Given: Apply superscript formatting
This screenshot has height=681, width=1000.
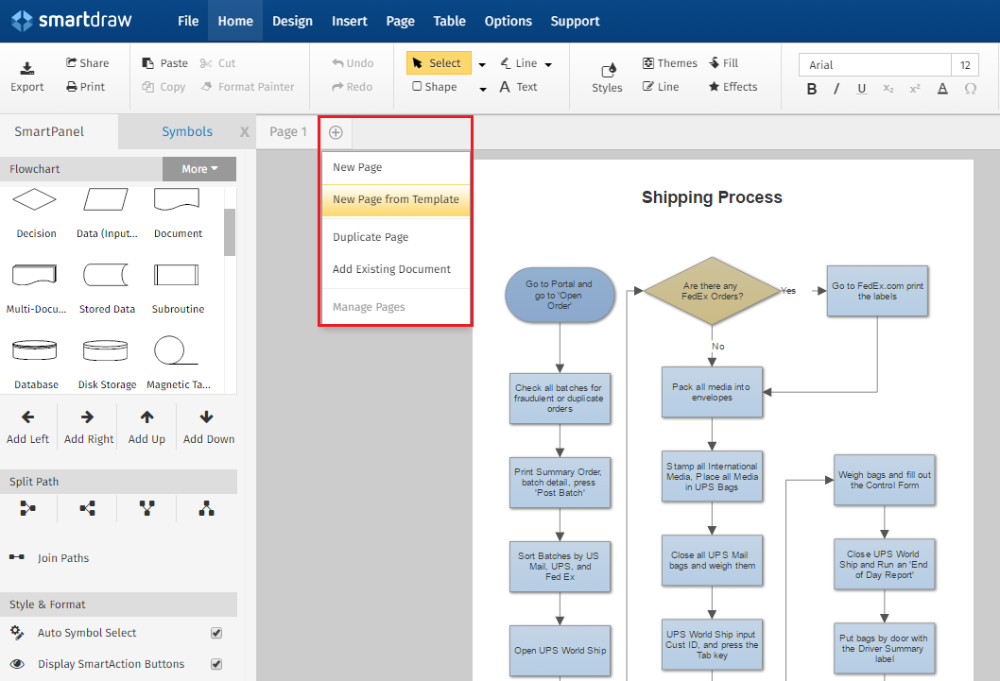Looking at the screenshot, I should [915, 89].
